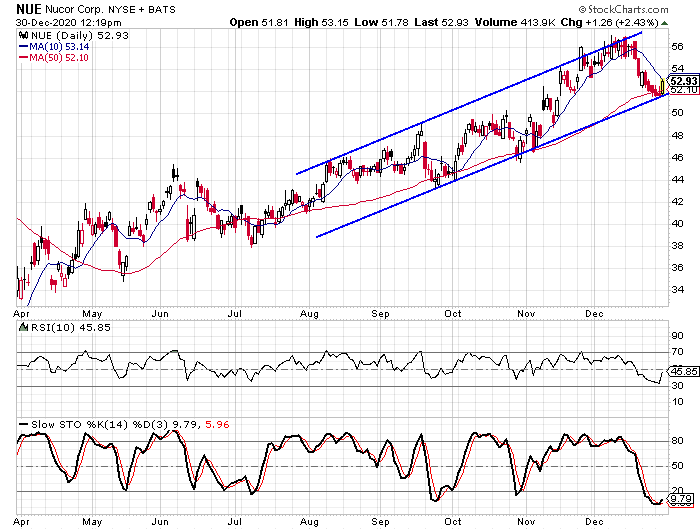Click the red 52.10 MA tag on price axis
The height and width of the screenshot is (530, 700).
(x=684, y=90)
